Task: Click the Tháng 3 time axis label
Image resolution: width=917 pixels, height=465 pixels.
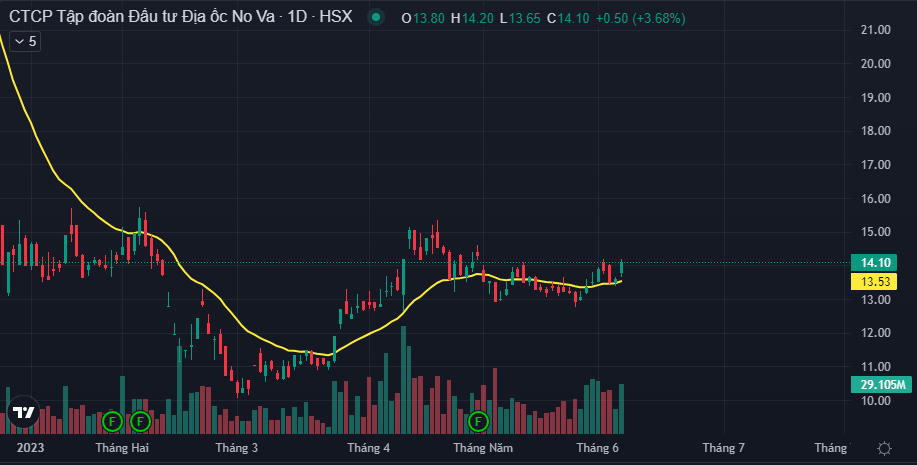Action: tap(236, 448)
